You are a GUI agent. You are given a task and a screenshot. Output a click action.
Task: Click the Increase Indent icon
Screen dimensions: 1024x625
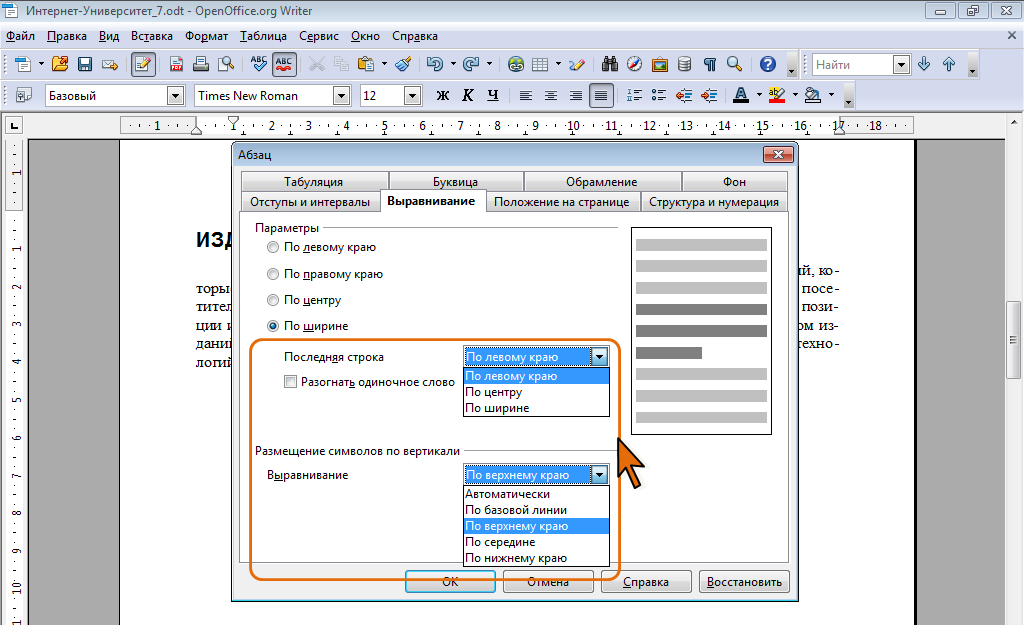click(x=709, y=96)
